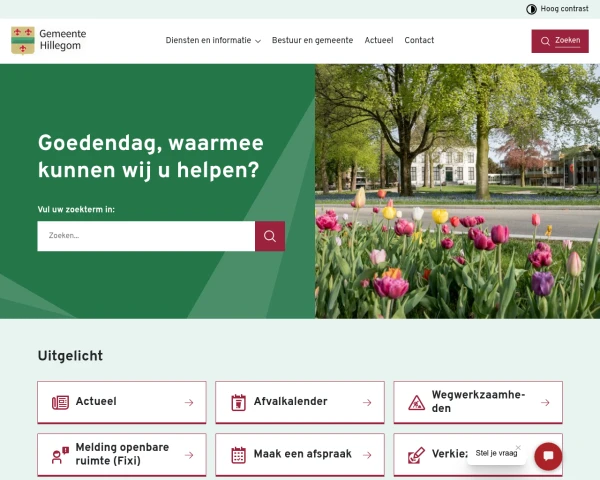Click the Melding openbare ruimte person icon
The image size is (600, 480).
60,455
